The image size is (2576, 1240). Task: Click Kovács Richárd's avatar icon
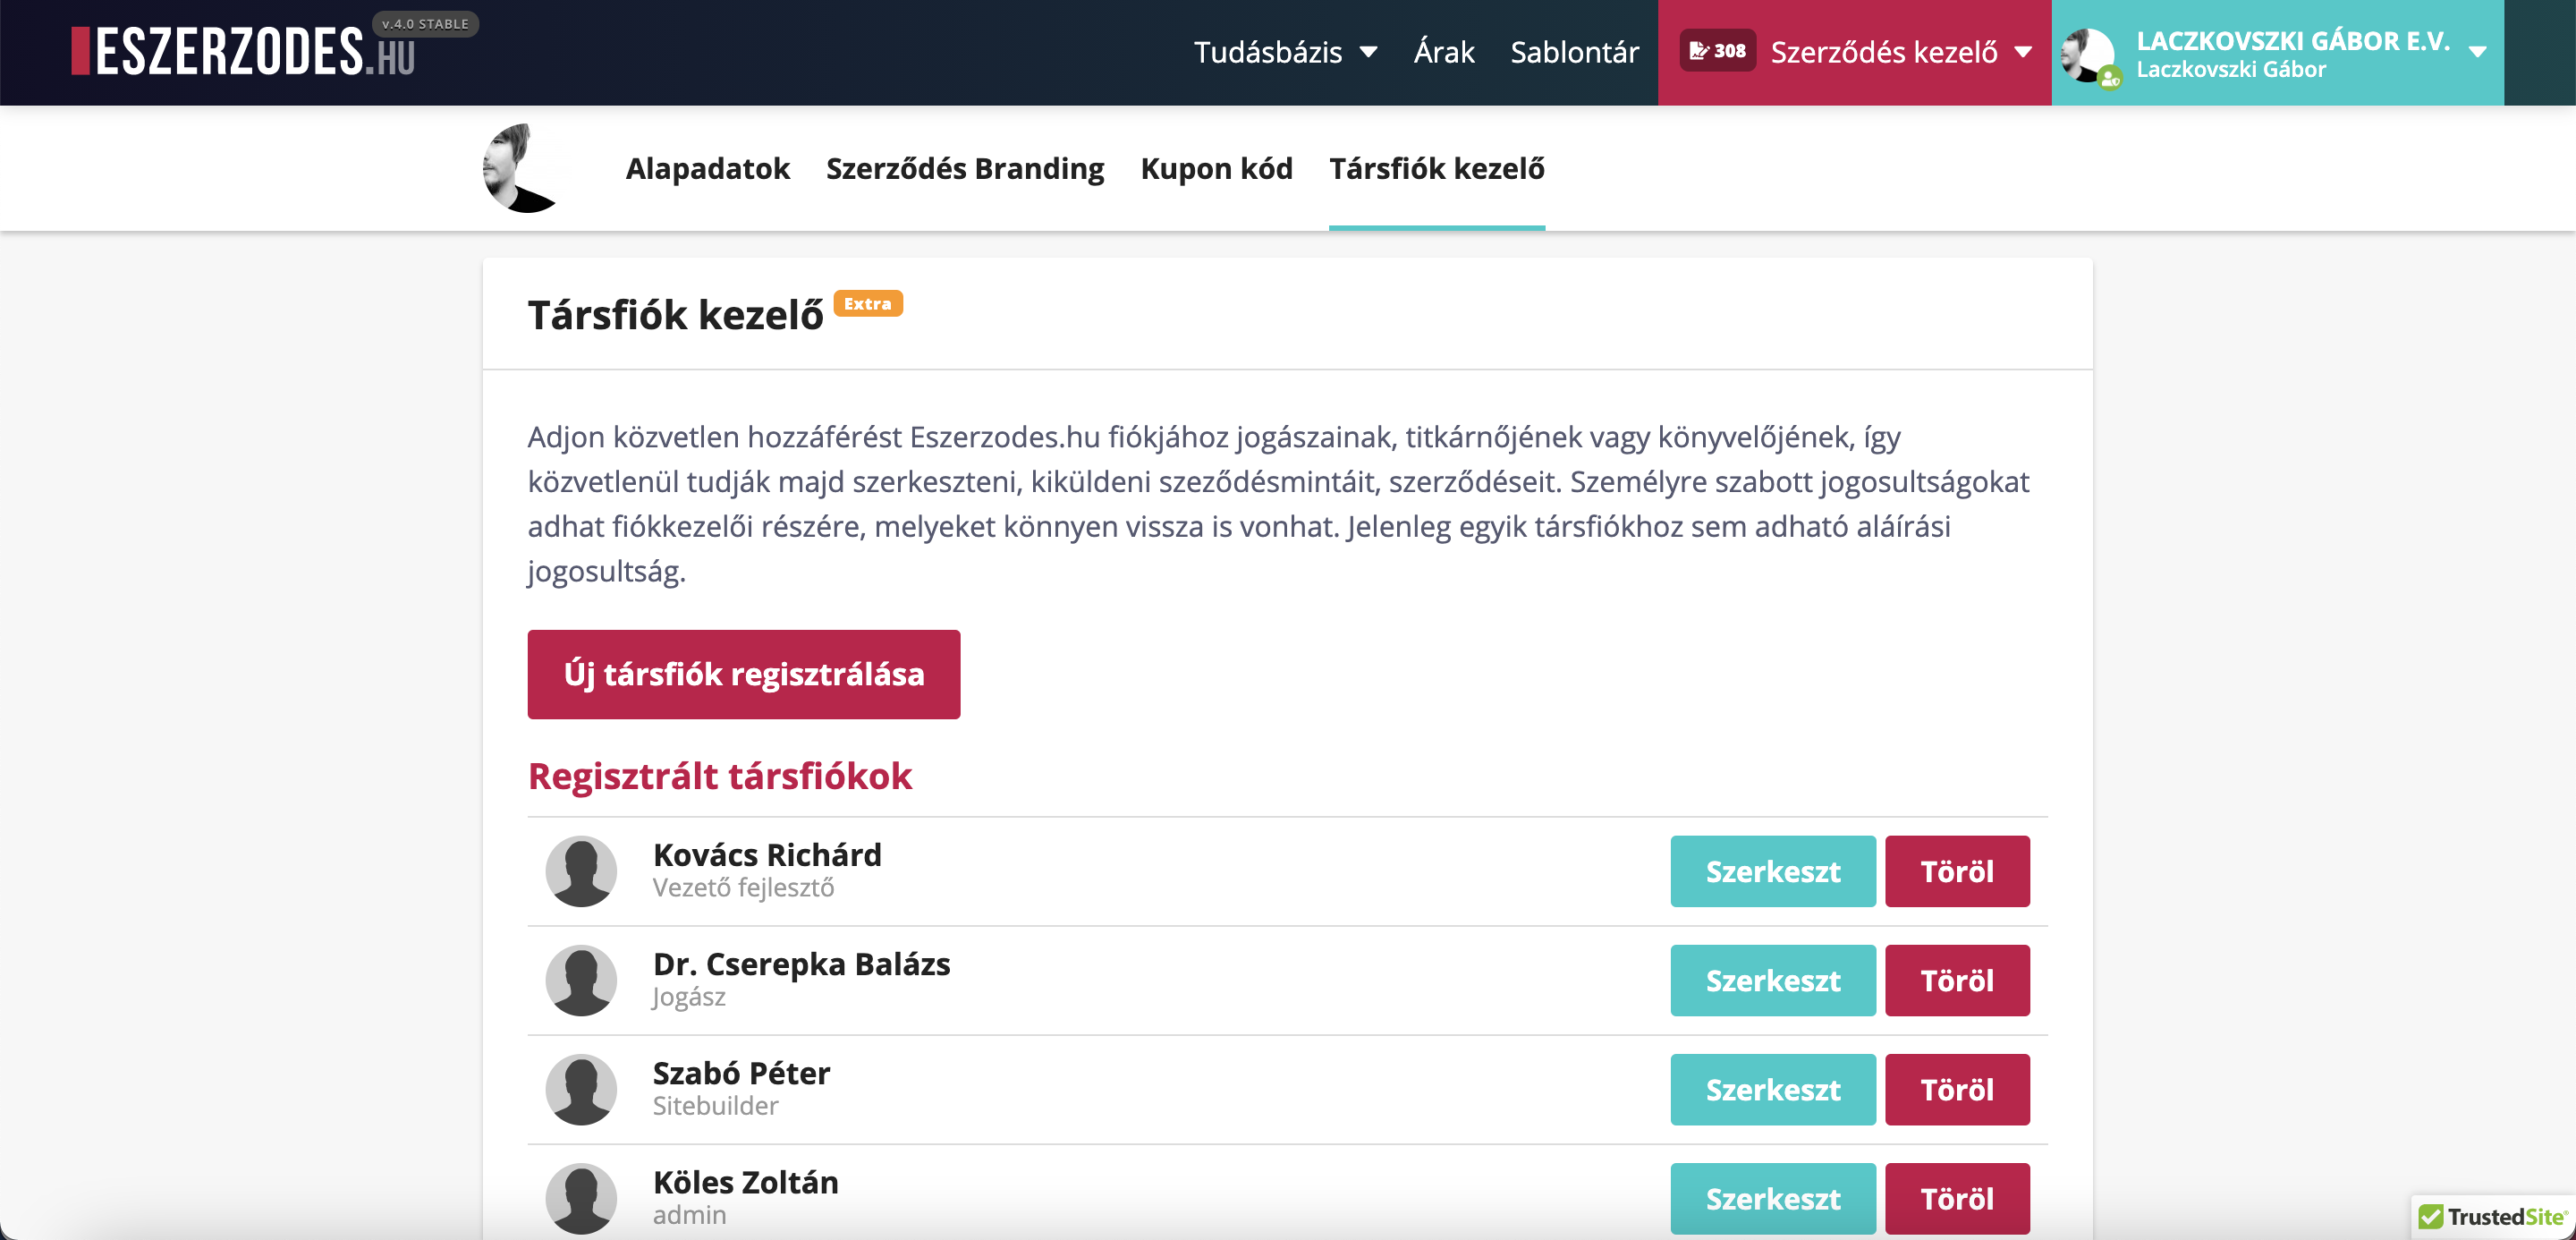click(x=581, y=871)
